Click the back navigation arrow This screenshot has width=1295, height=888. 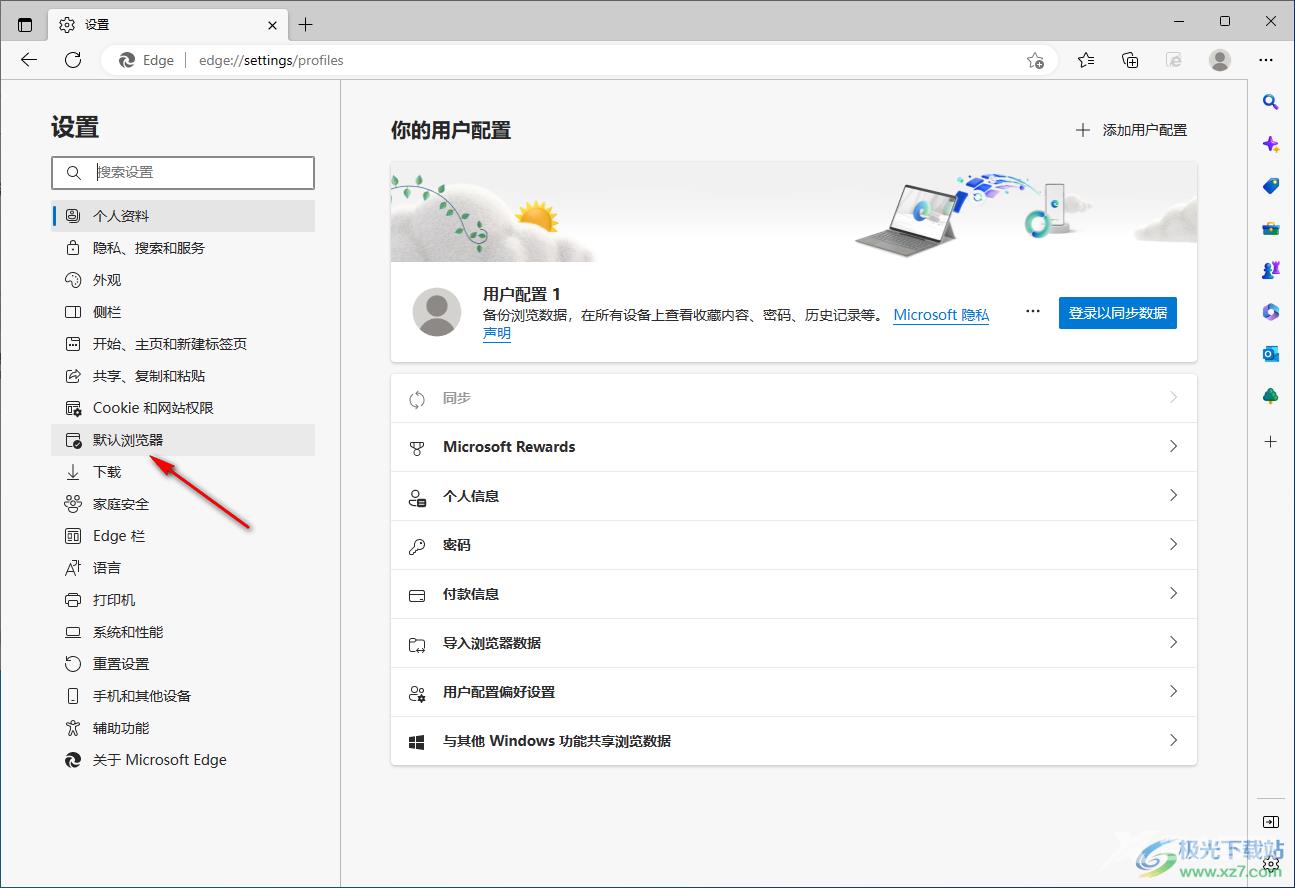tap(29, 60)
